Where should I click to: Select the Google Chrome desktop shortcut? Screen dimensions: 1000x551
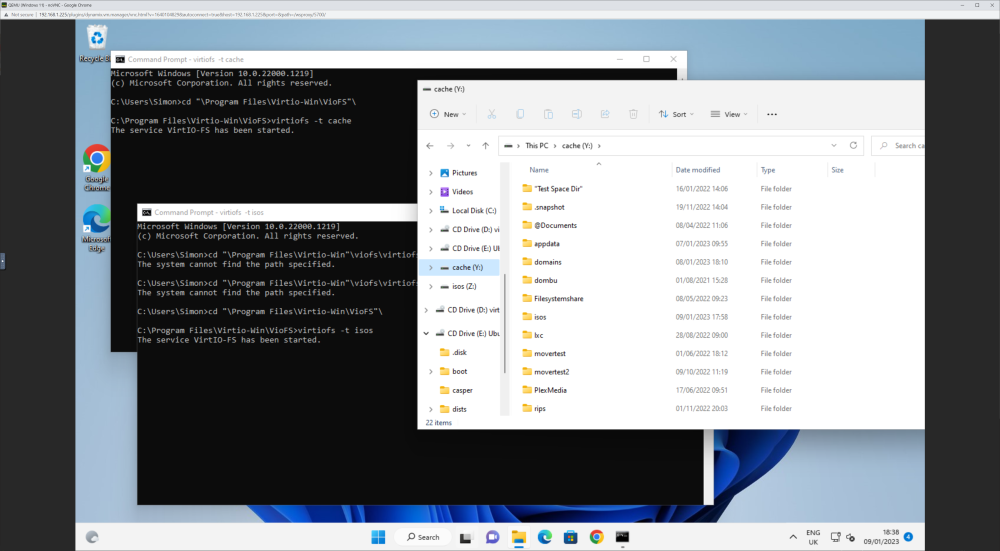click(96, 168)
